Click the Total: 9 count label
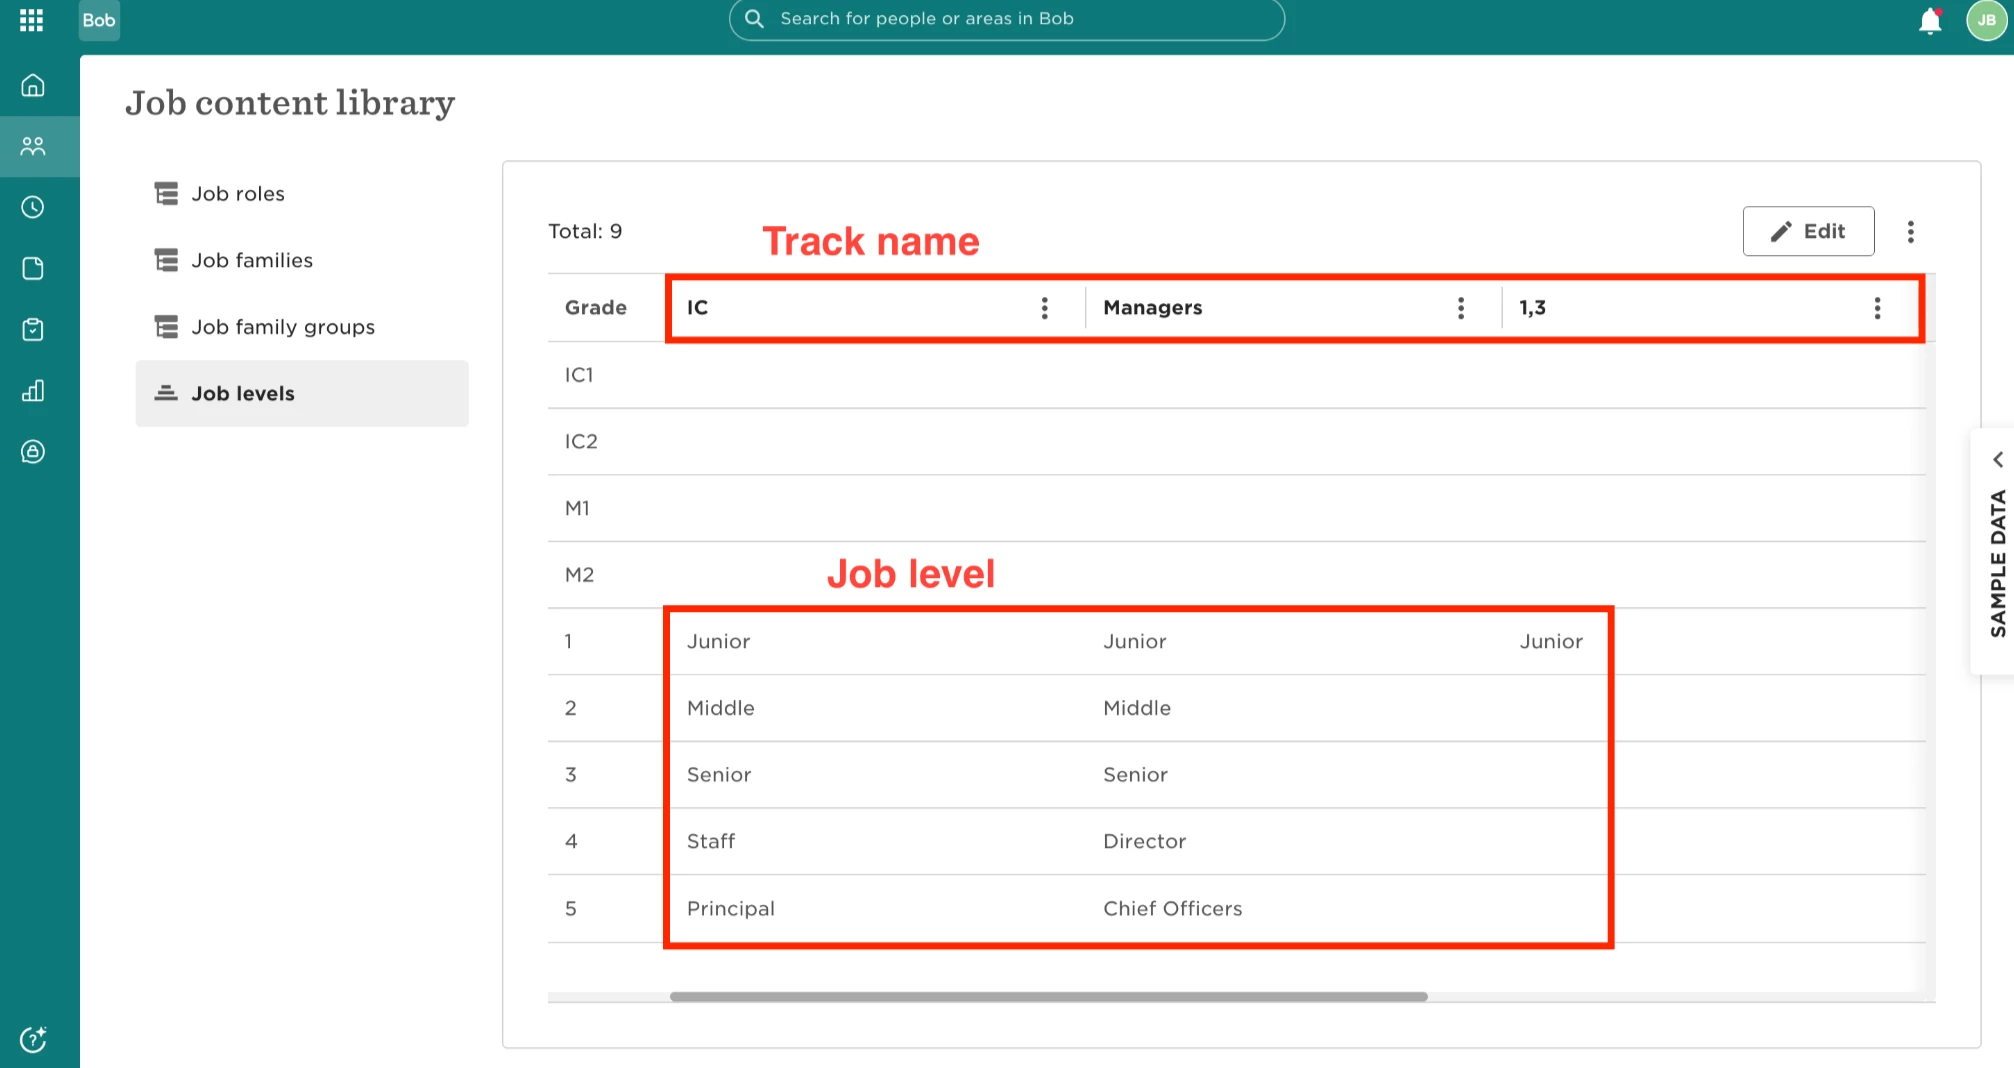Image resolution: width=2014 pixels, height=1068 pixels. click(x=585, y=231)
